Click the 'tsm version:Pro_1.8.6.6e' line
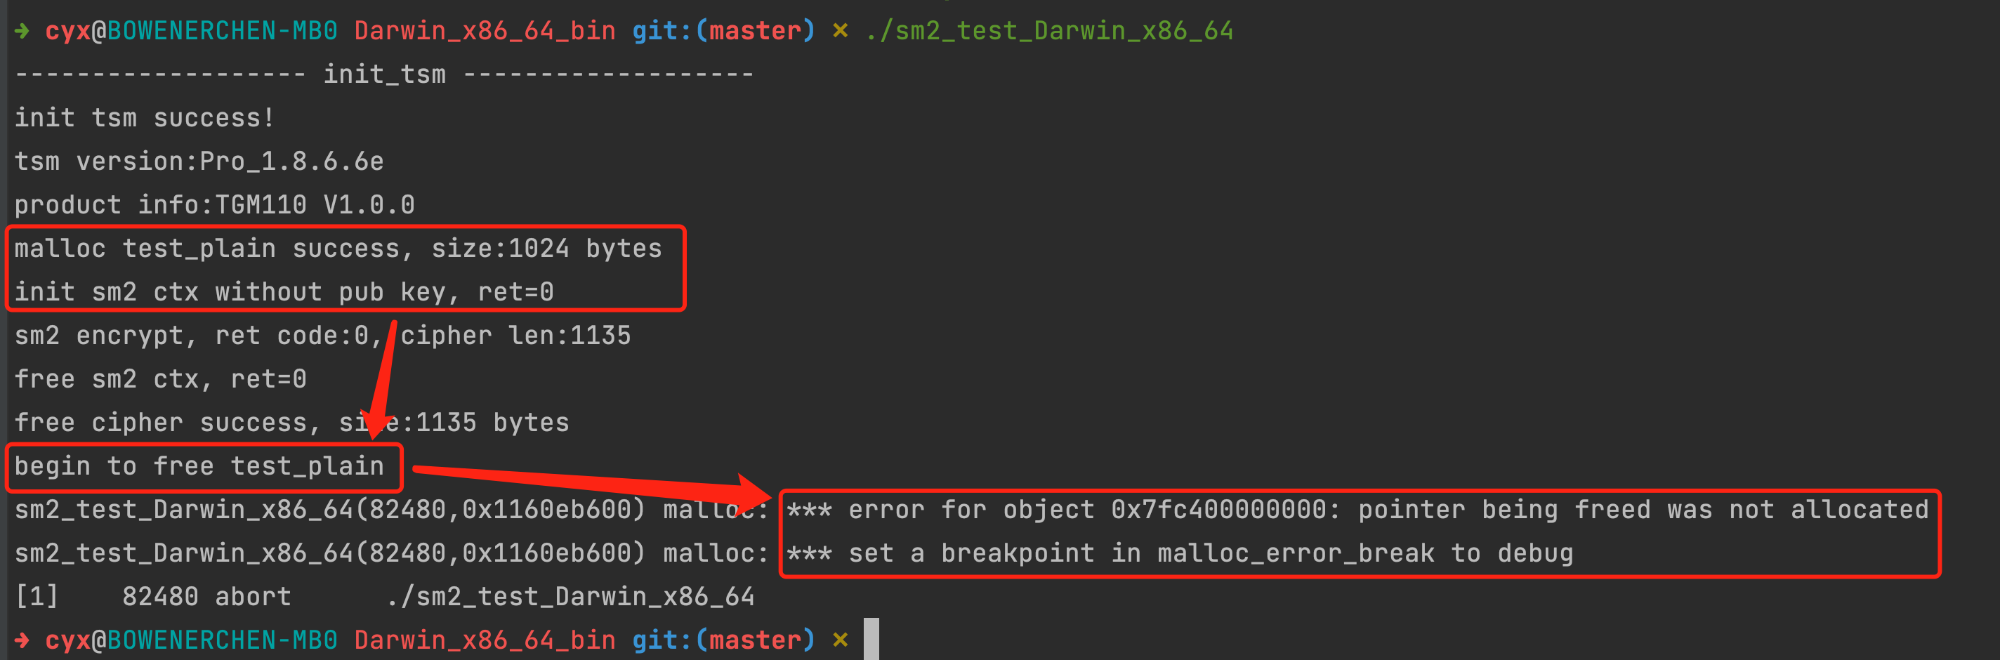The height and width of the screenshot is (660, 2000). point(199,161)
